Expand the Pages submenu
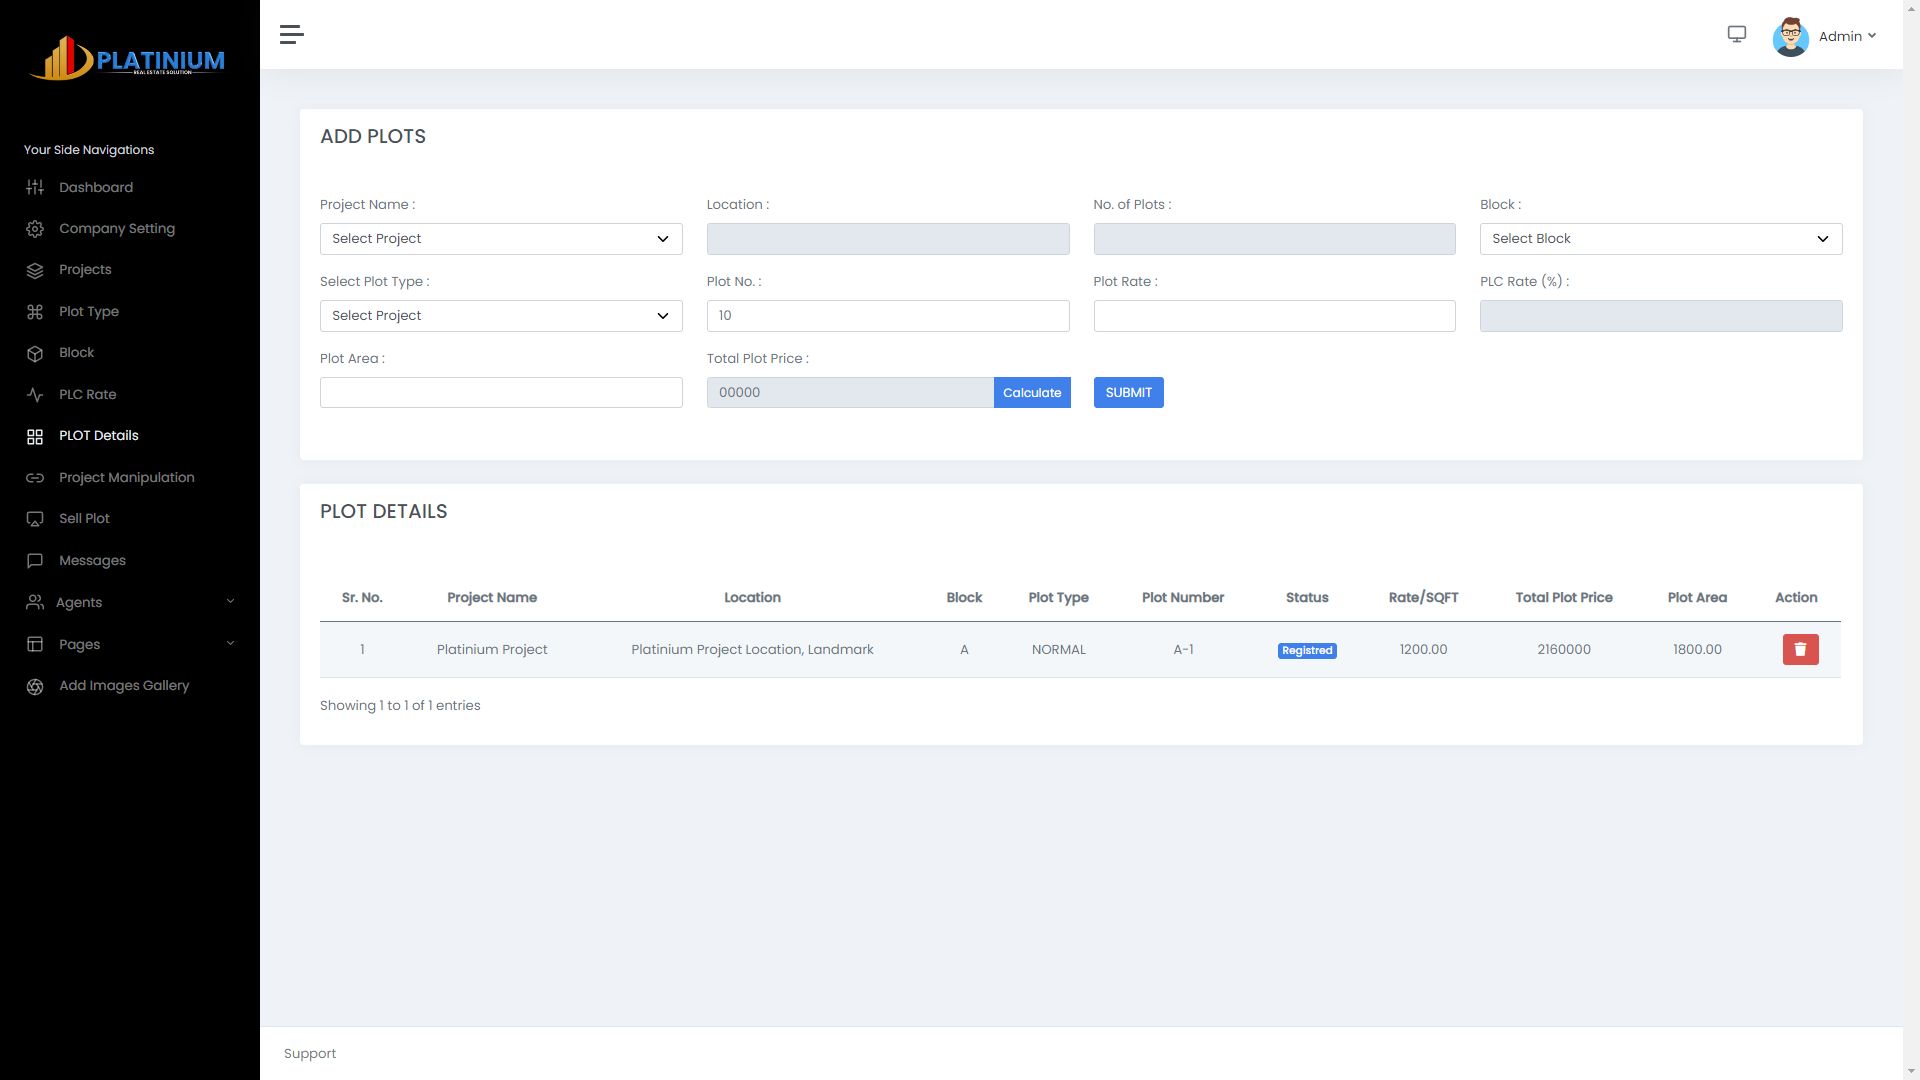The width and height of the screenshot is (1920, 1080). 130,644
